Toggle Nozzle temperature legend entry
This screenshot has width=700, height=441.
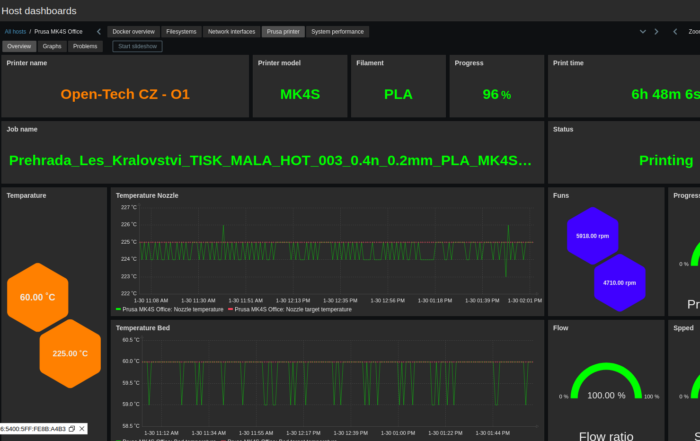tap(170, 309)
